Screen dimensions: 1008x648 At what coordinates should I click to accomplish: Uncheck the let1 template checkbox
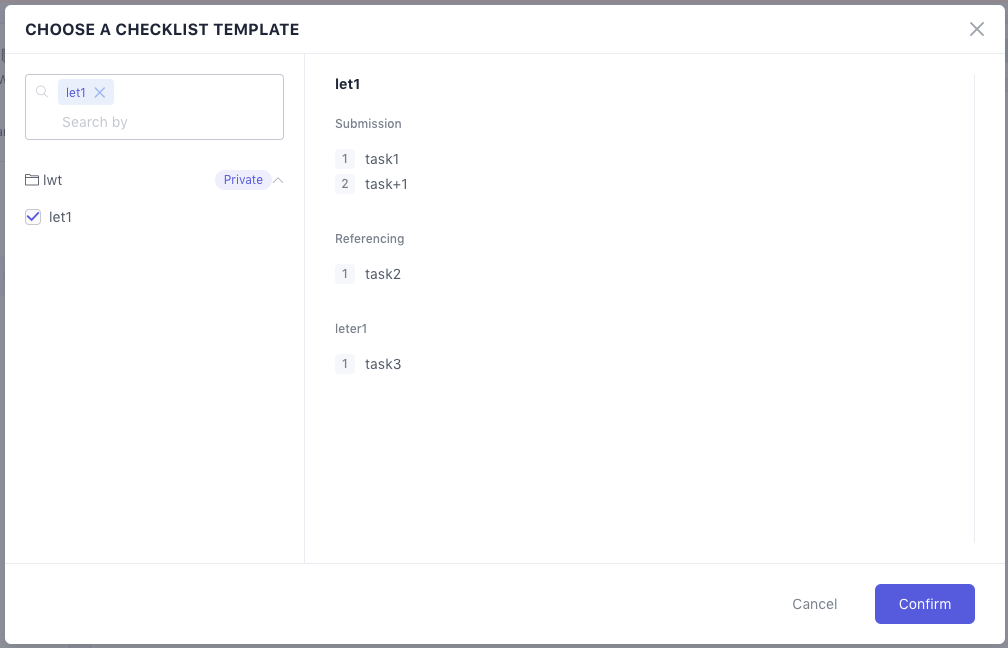coord(33,217)
